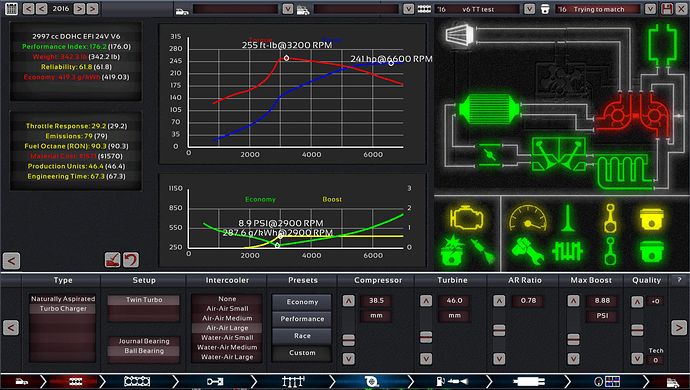Click the air filter cone icon
The height and width of the screenshot is (390, 690).
point(460,34)
